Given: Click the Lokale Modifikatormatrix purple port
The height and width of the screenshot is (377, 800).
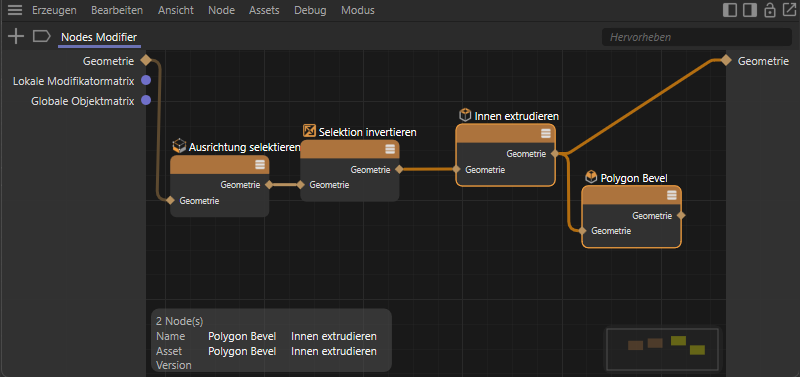Looking at the screenshot, I should click(x=146, y=80).
